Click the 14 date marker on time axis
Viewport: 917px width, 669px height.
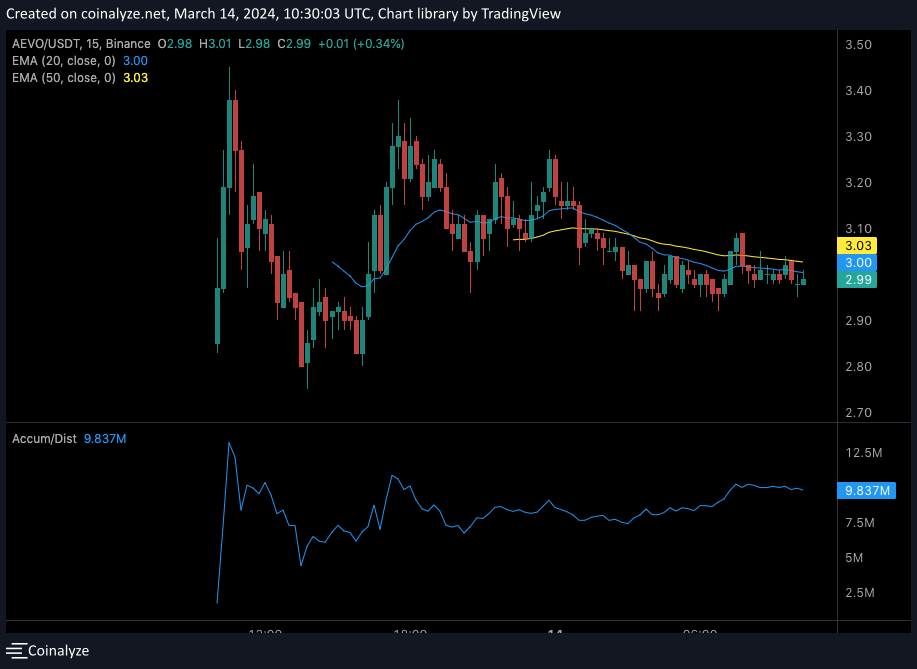(x=556, y=633)
